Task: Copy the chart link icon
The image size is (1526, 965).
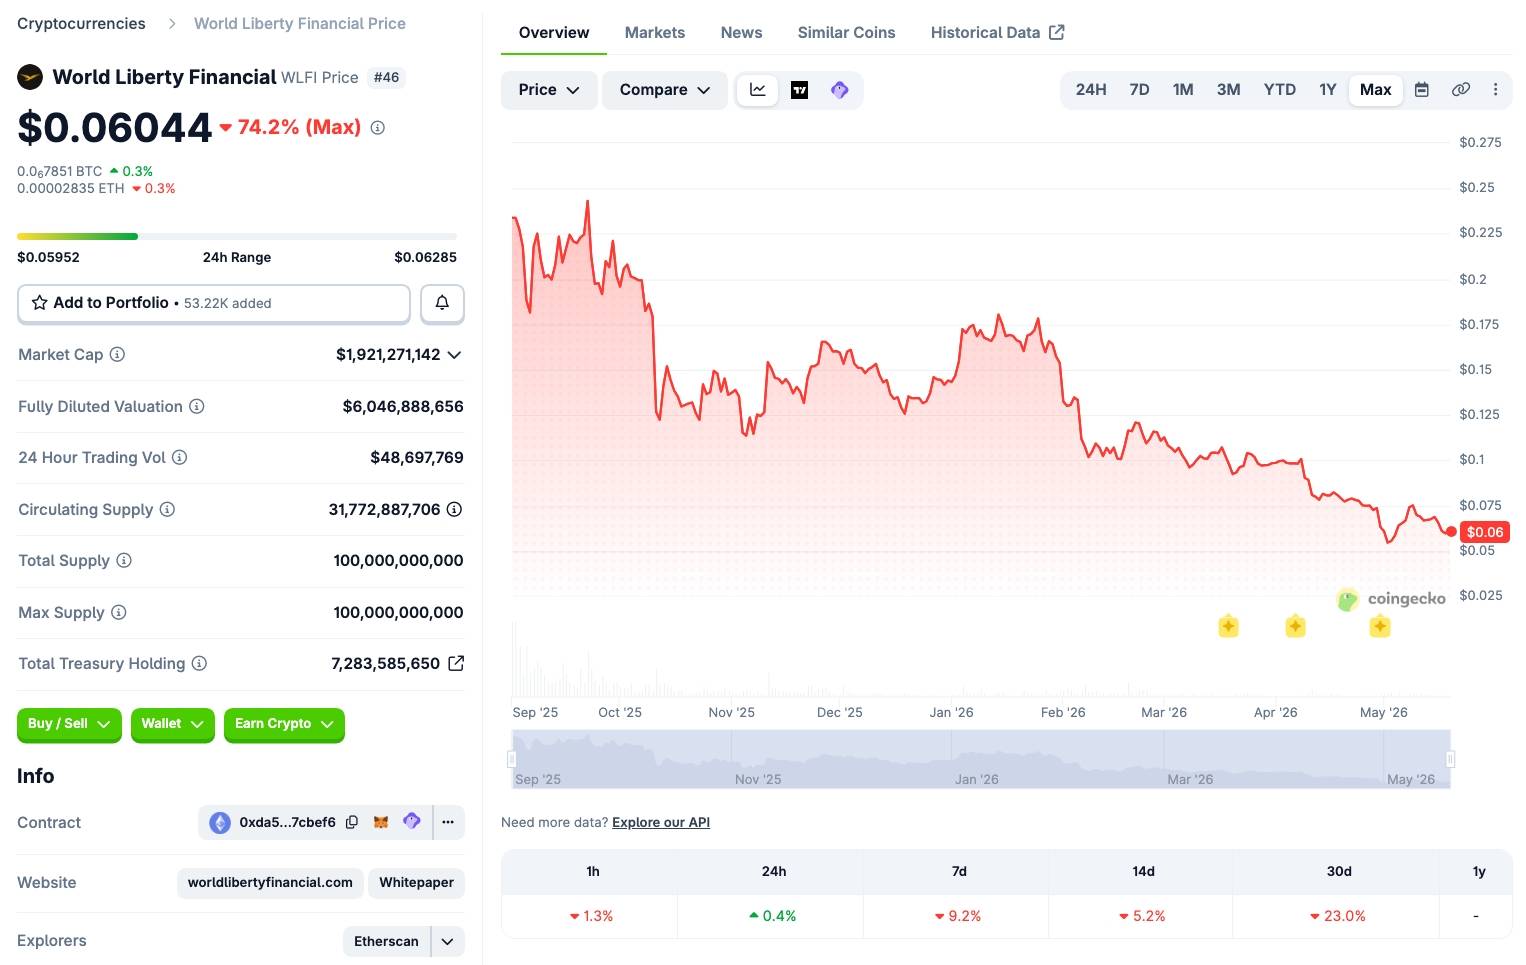Action: tap(1461, 90)
